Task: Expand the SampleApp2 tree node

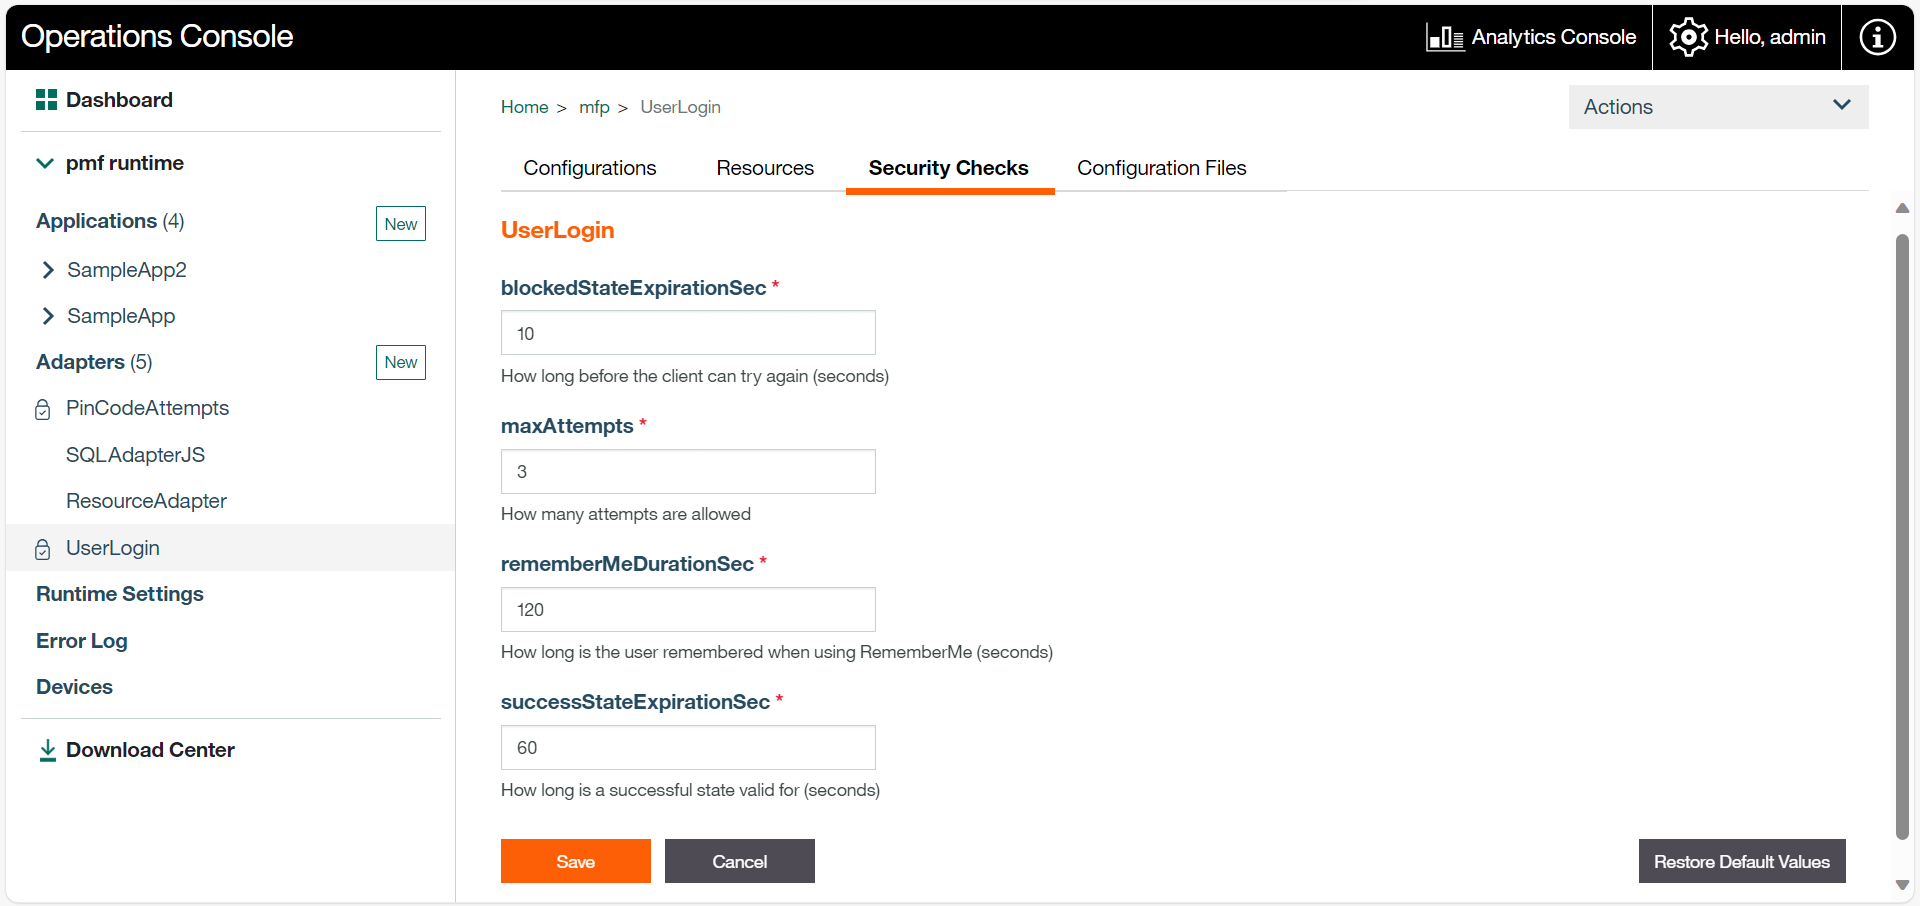Action: point(48,270)
